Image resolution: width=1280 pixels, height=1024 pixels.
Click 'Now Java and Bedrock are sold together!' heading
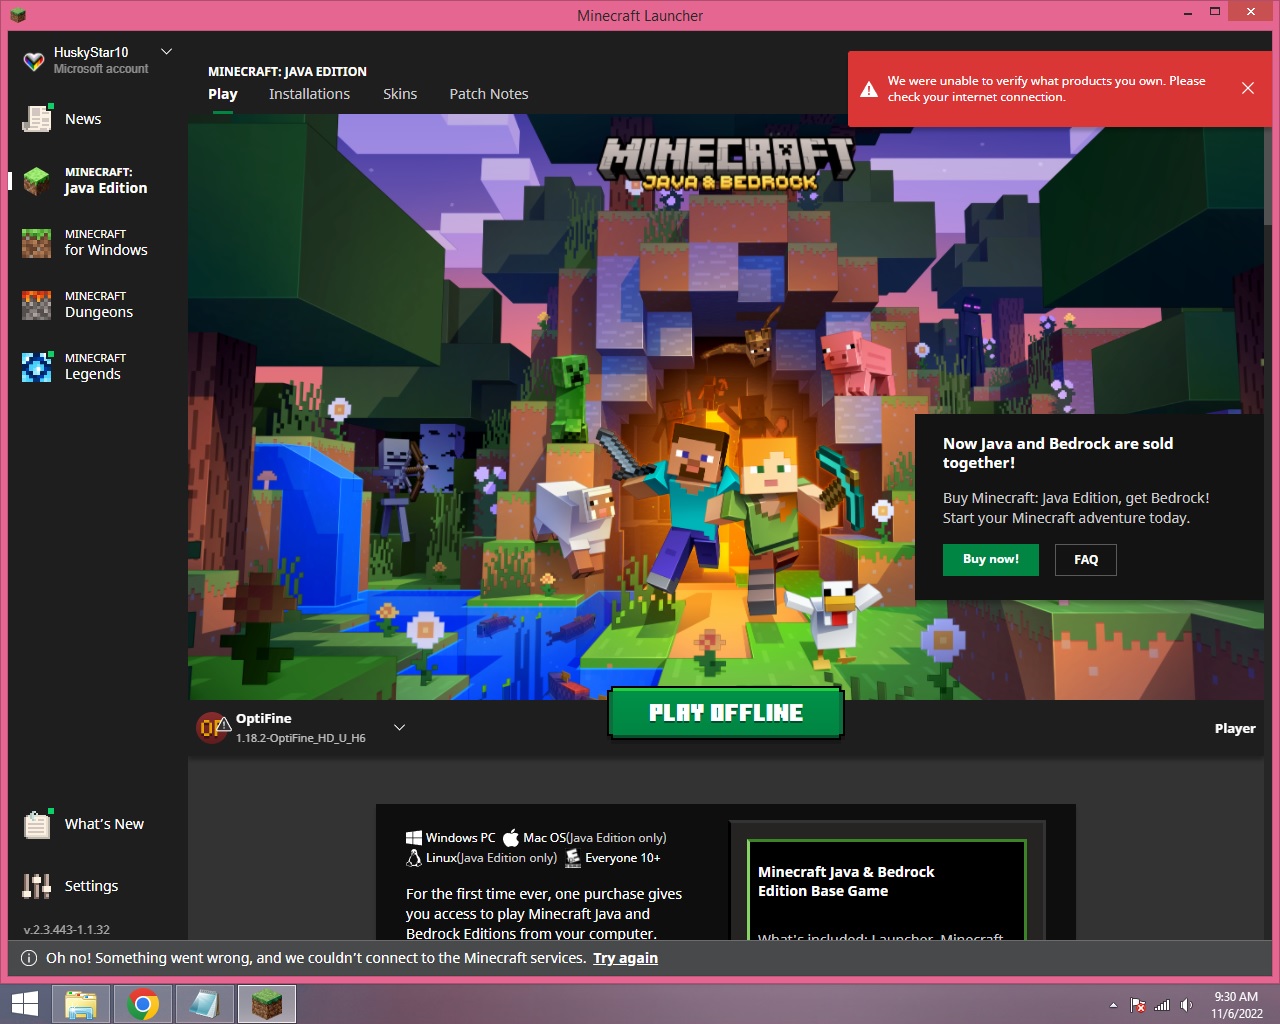pyautogui.click(x=1058, y=453)
